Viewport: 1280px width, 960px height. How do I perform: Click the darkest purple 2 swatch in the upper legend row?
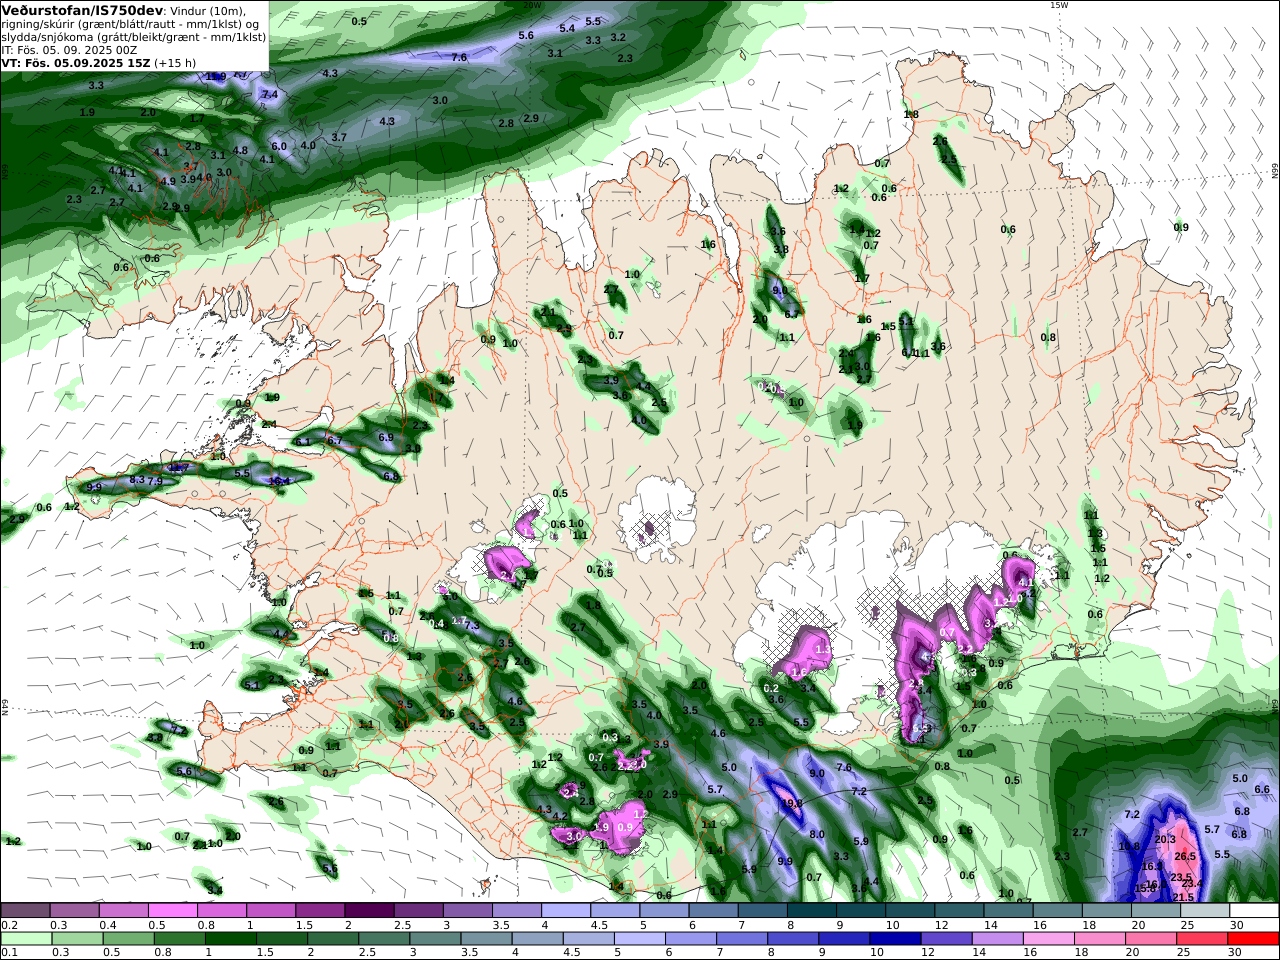[x=369, y=910]
